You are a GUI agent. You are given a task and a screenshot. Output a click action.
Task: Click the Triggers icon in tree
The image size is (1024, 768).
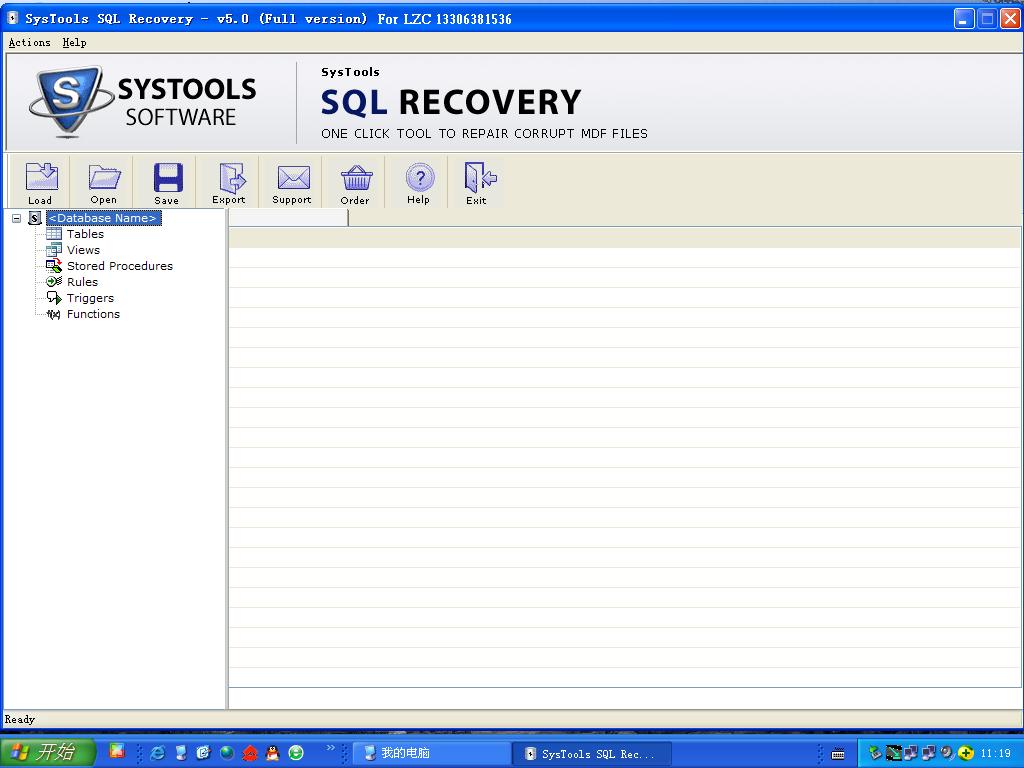[x=54, y=298]
